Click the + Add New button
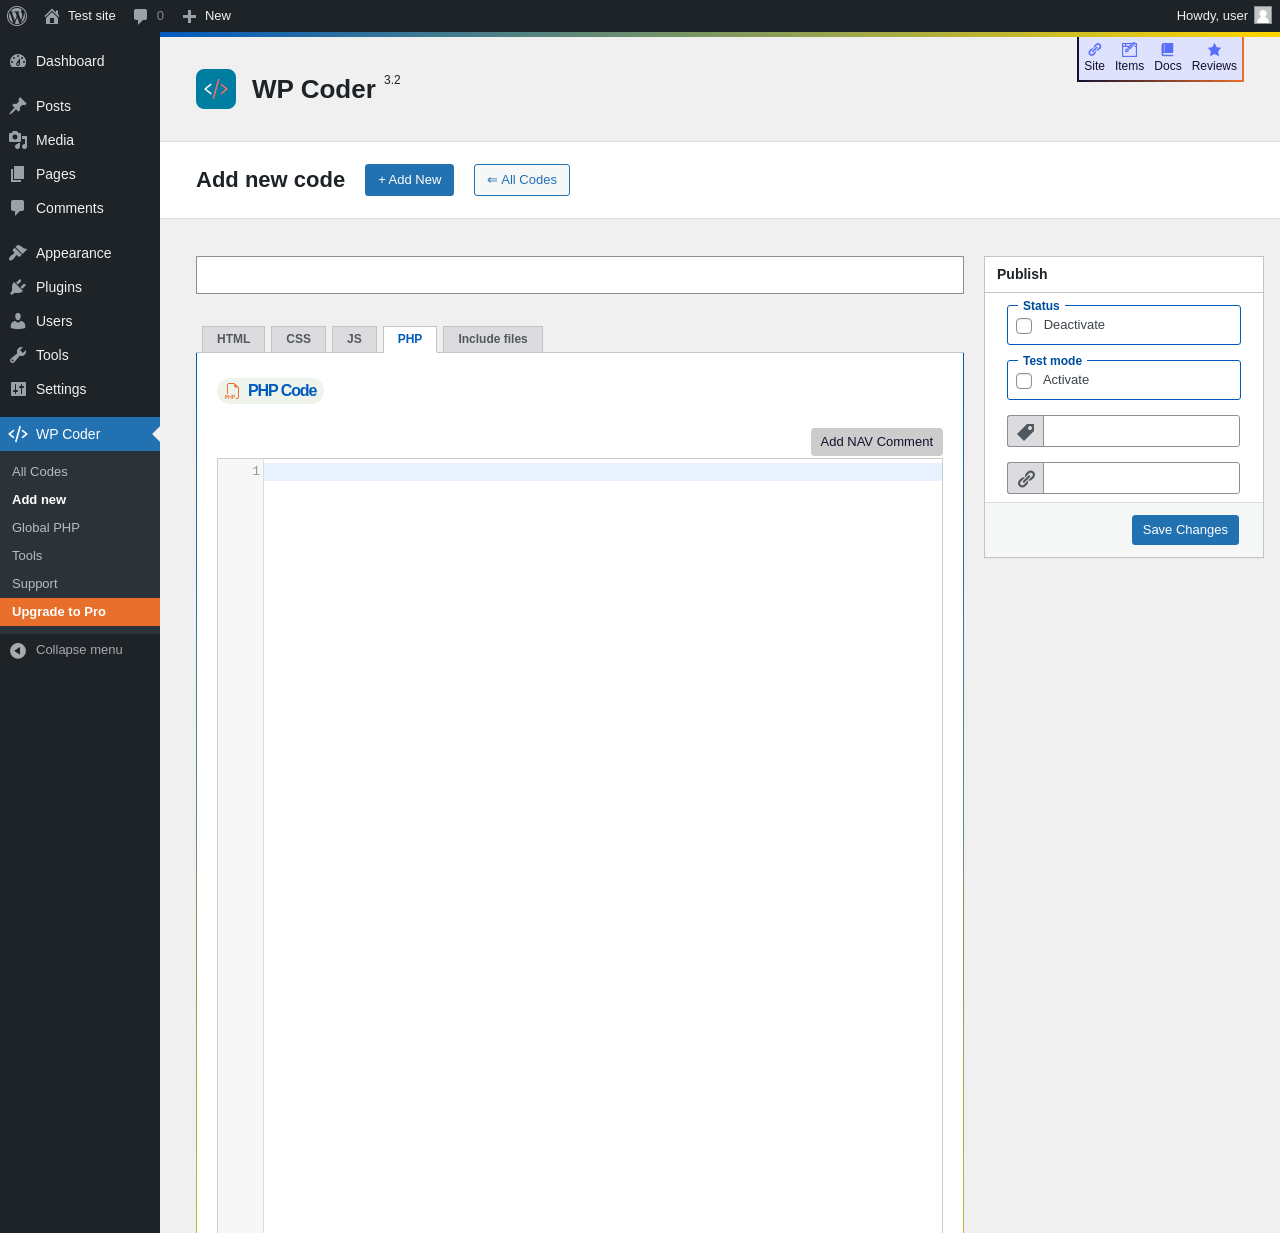This screenshot has height=1233, width=1280. click(x=409, y=180)
